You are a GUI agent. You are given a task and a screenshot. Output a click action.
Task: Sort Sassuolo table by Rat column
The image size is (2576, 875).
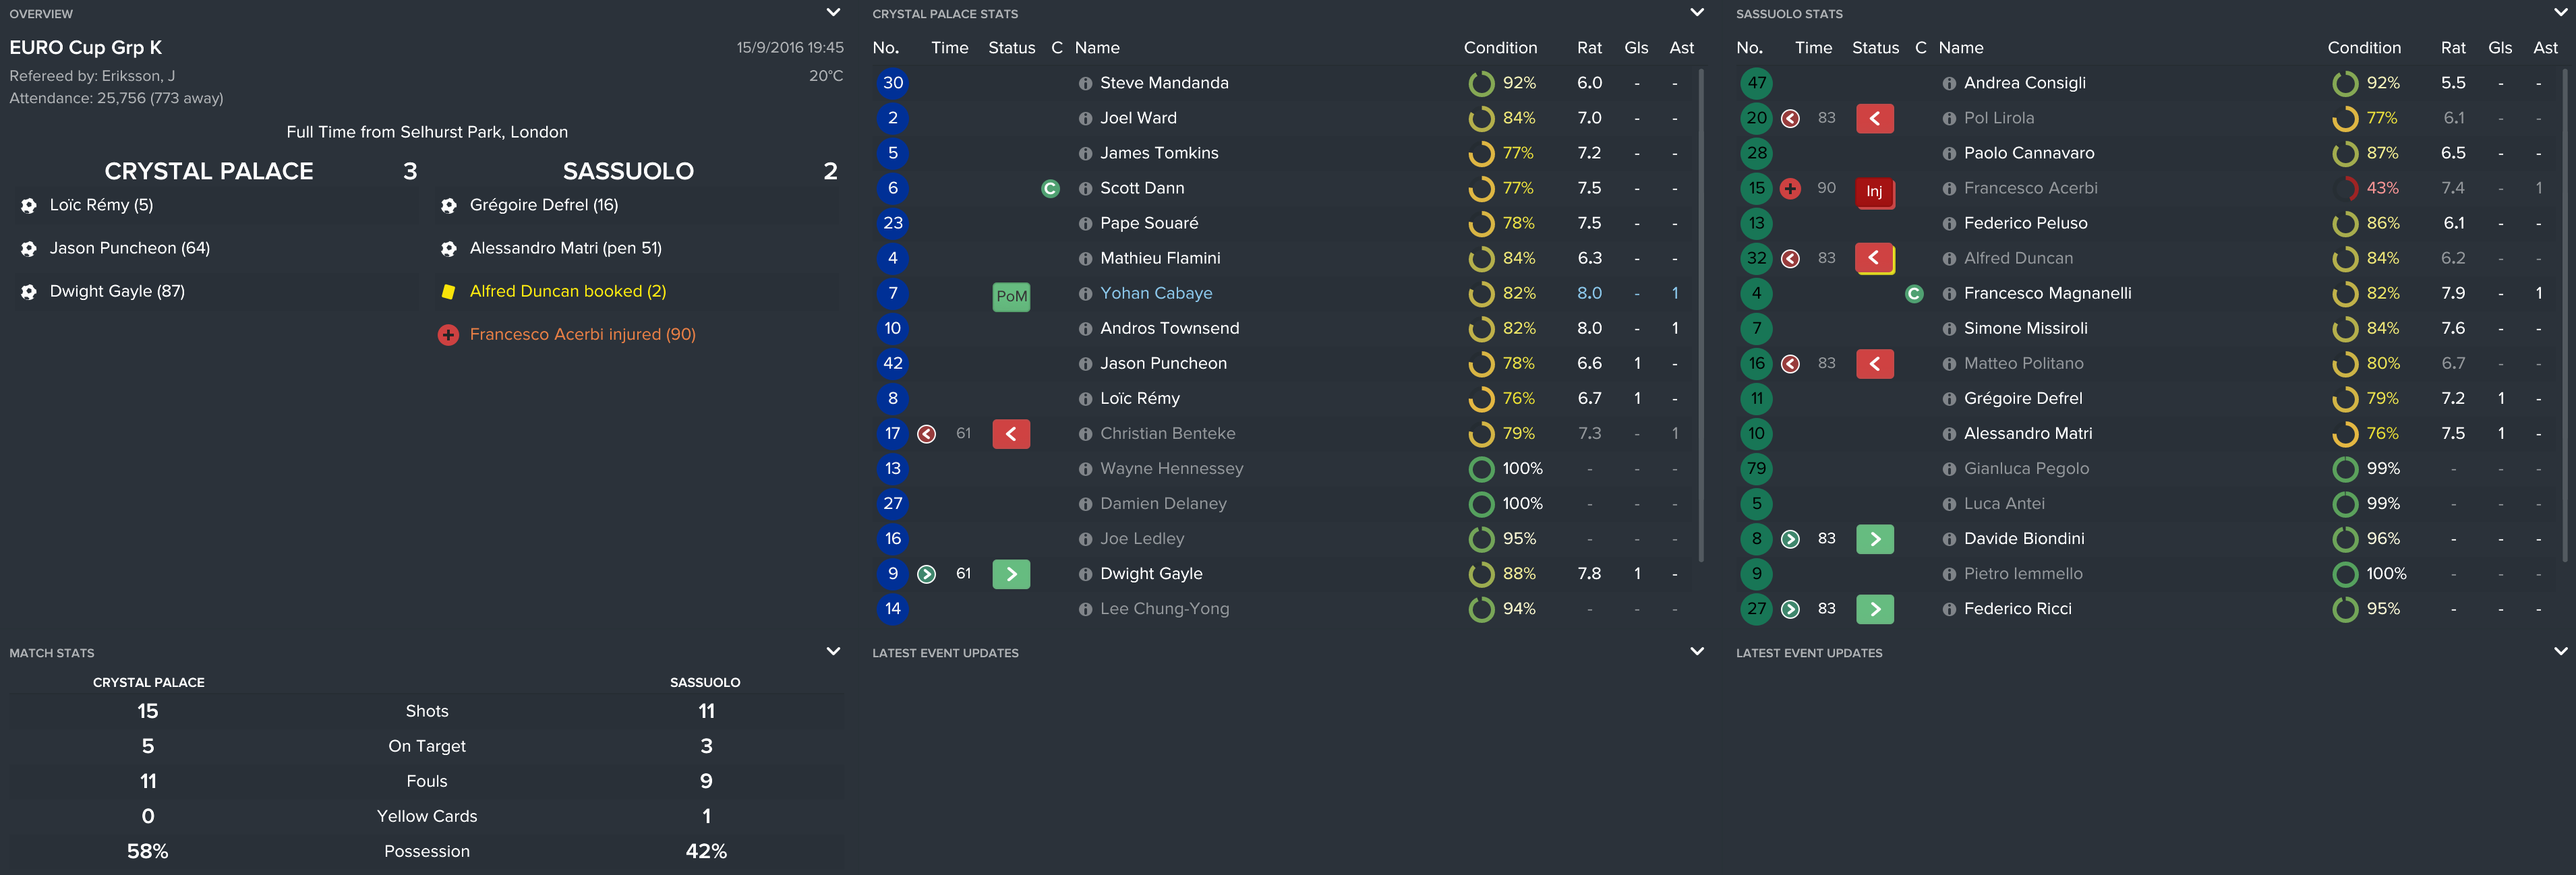pos(2453,48)
